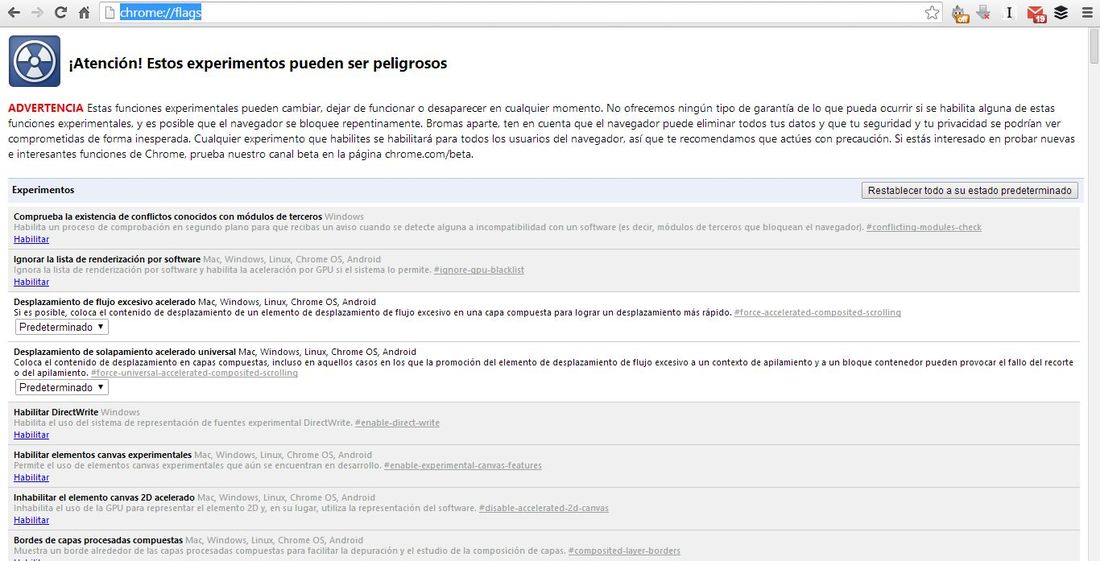The image size is (1100, 561).
Task: Click title 'Ignorar la lista de renderización por software'
Action: [107, 259]
